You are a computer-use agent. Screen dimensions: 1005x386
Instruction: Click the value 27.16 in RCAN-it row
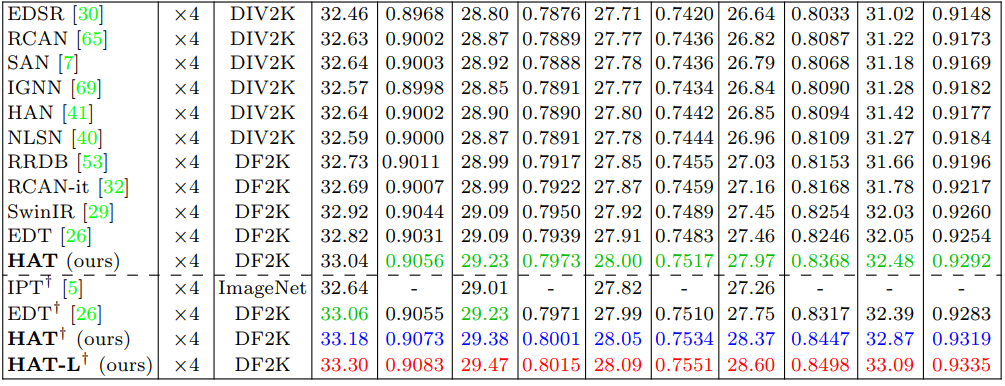click(751, 187)
